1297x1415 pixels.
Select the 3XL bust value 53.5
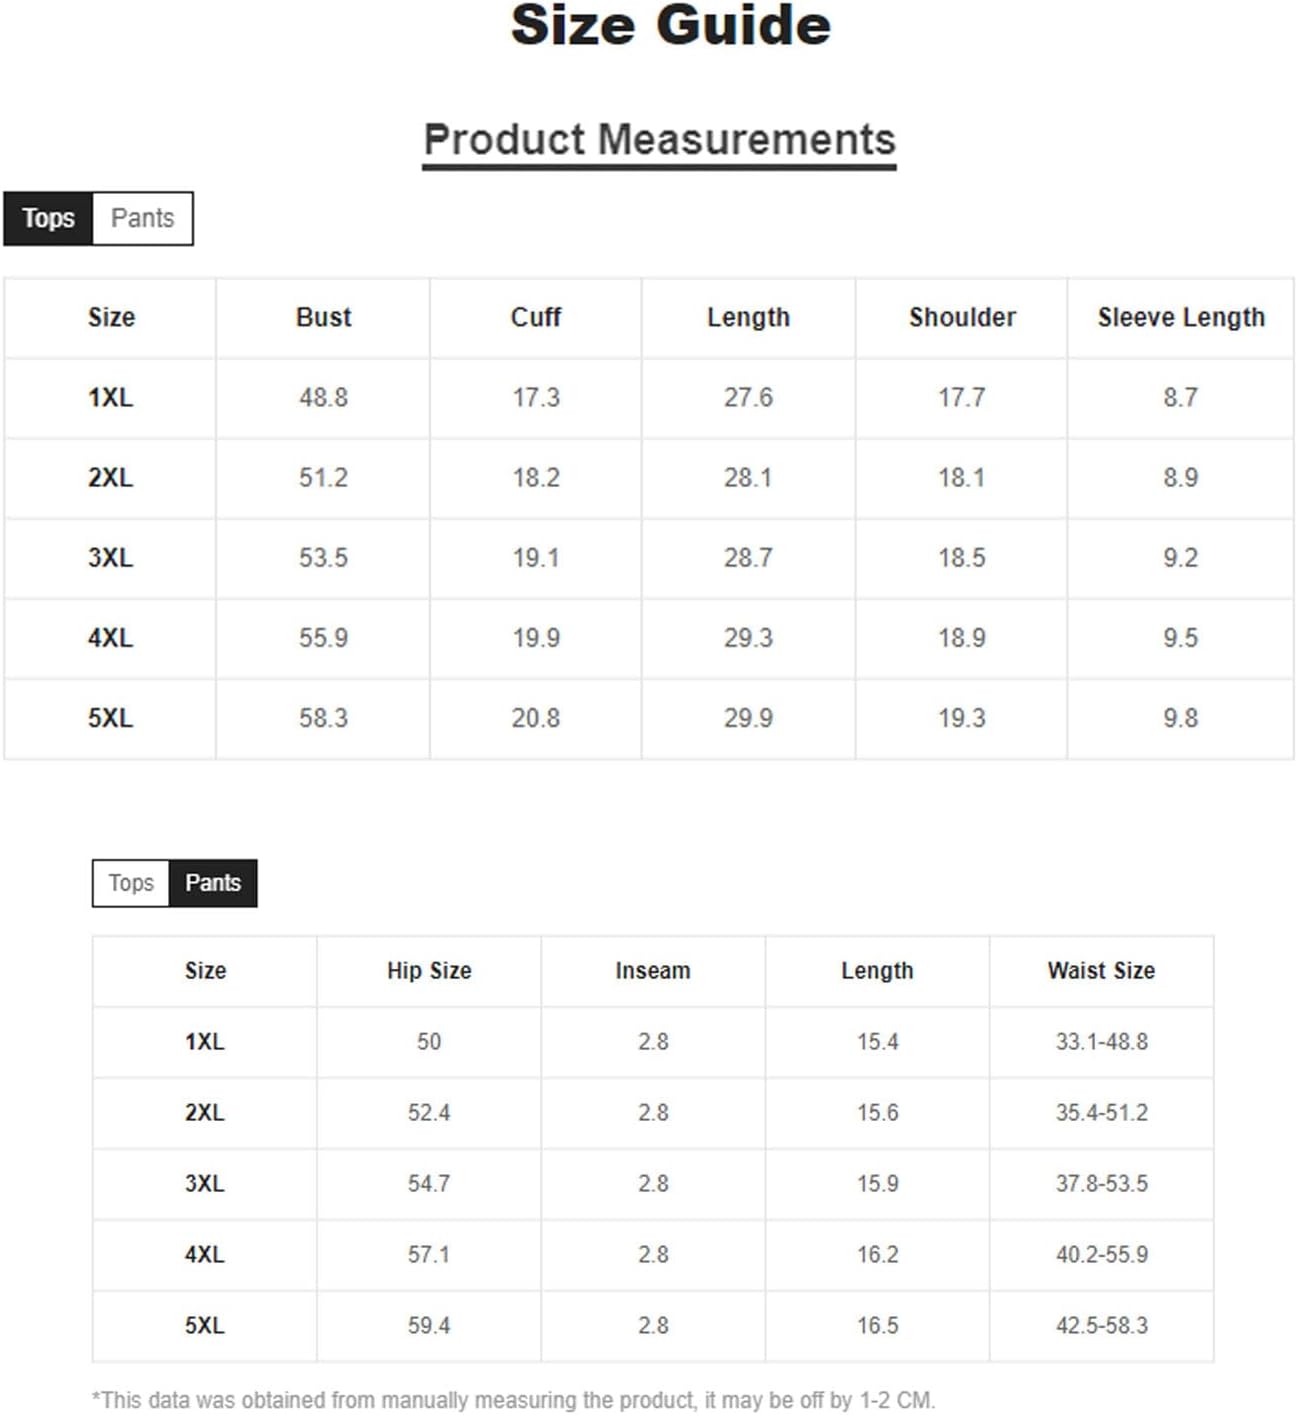(323, 558)
